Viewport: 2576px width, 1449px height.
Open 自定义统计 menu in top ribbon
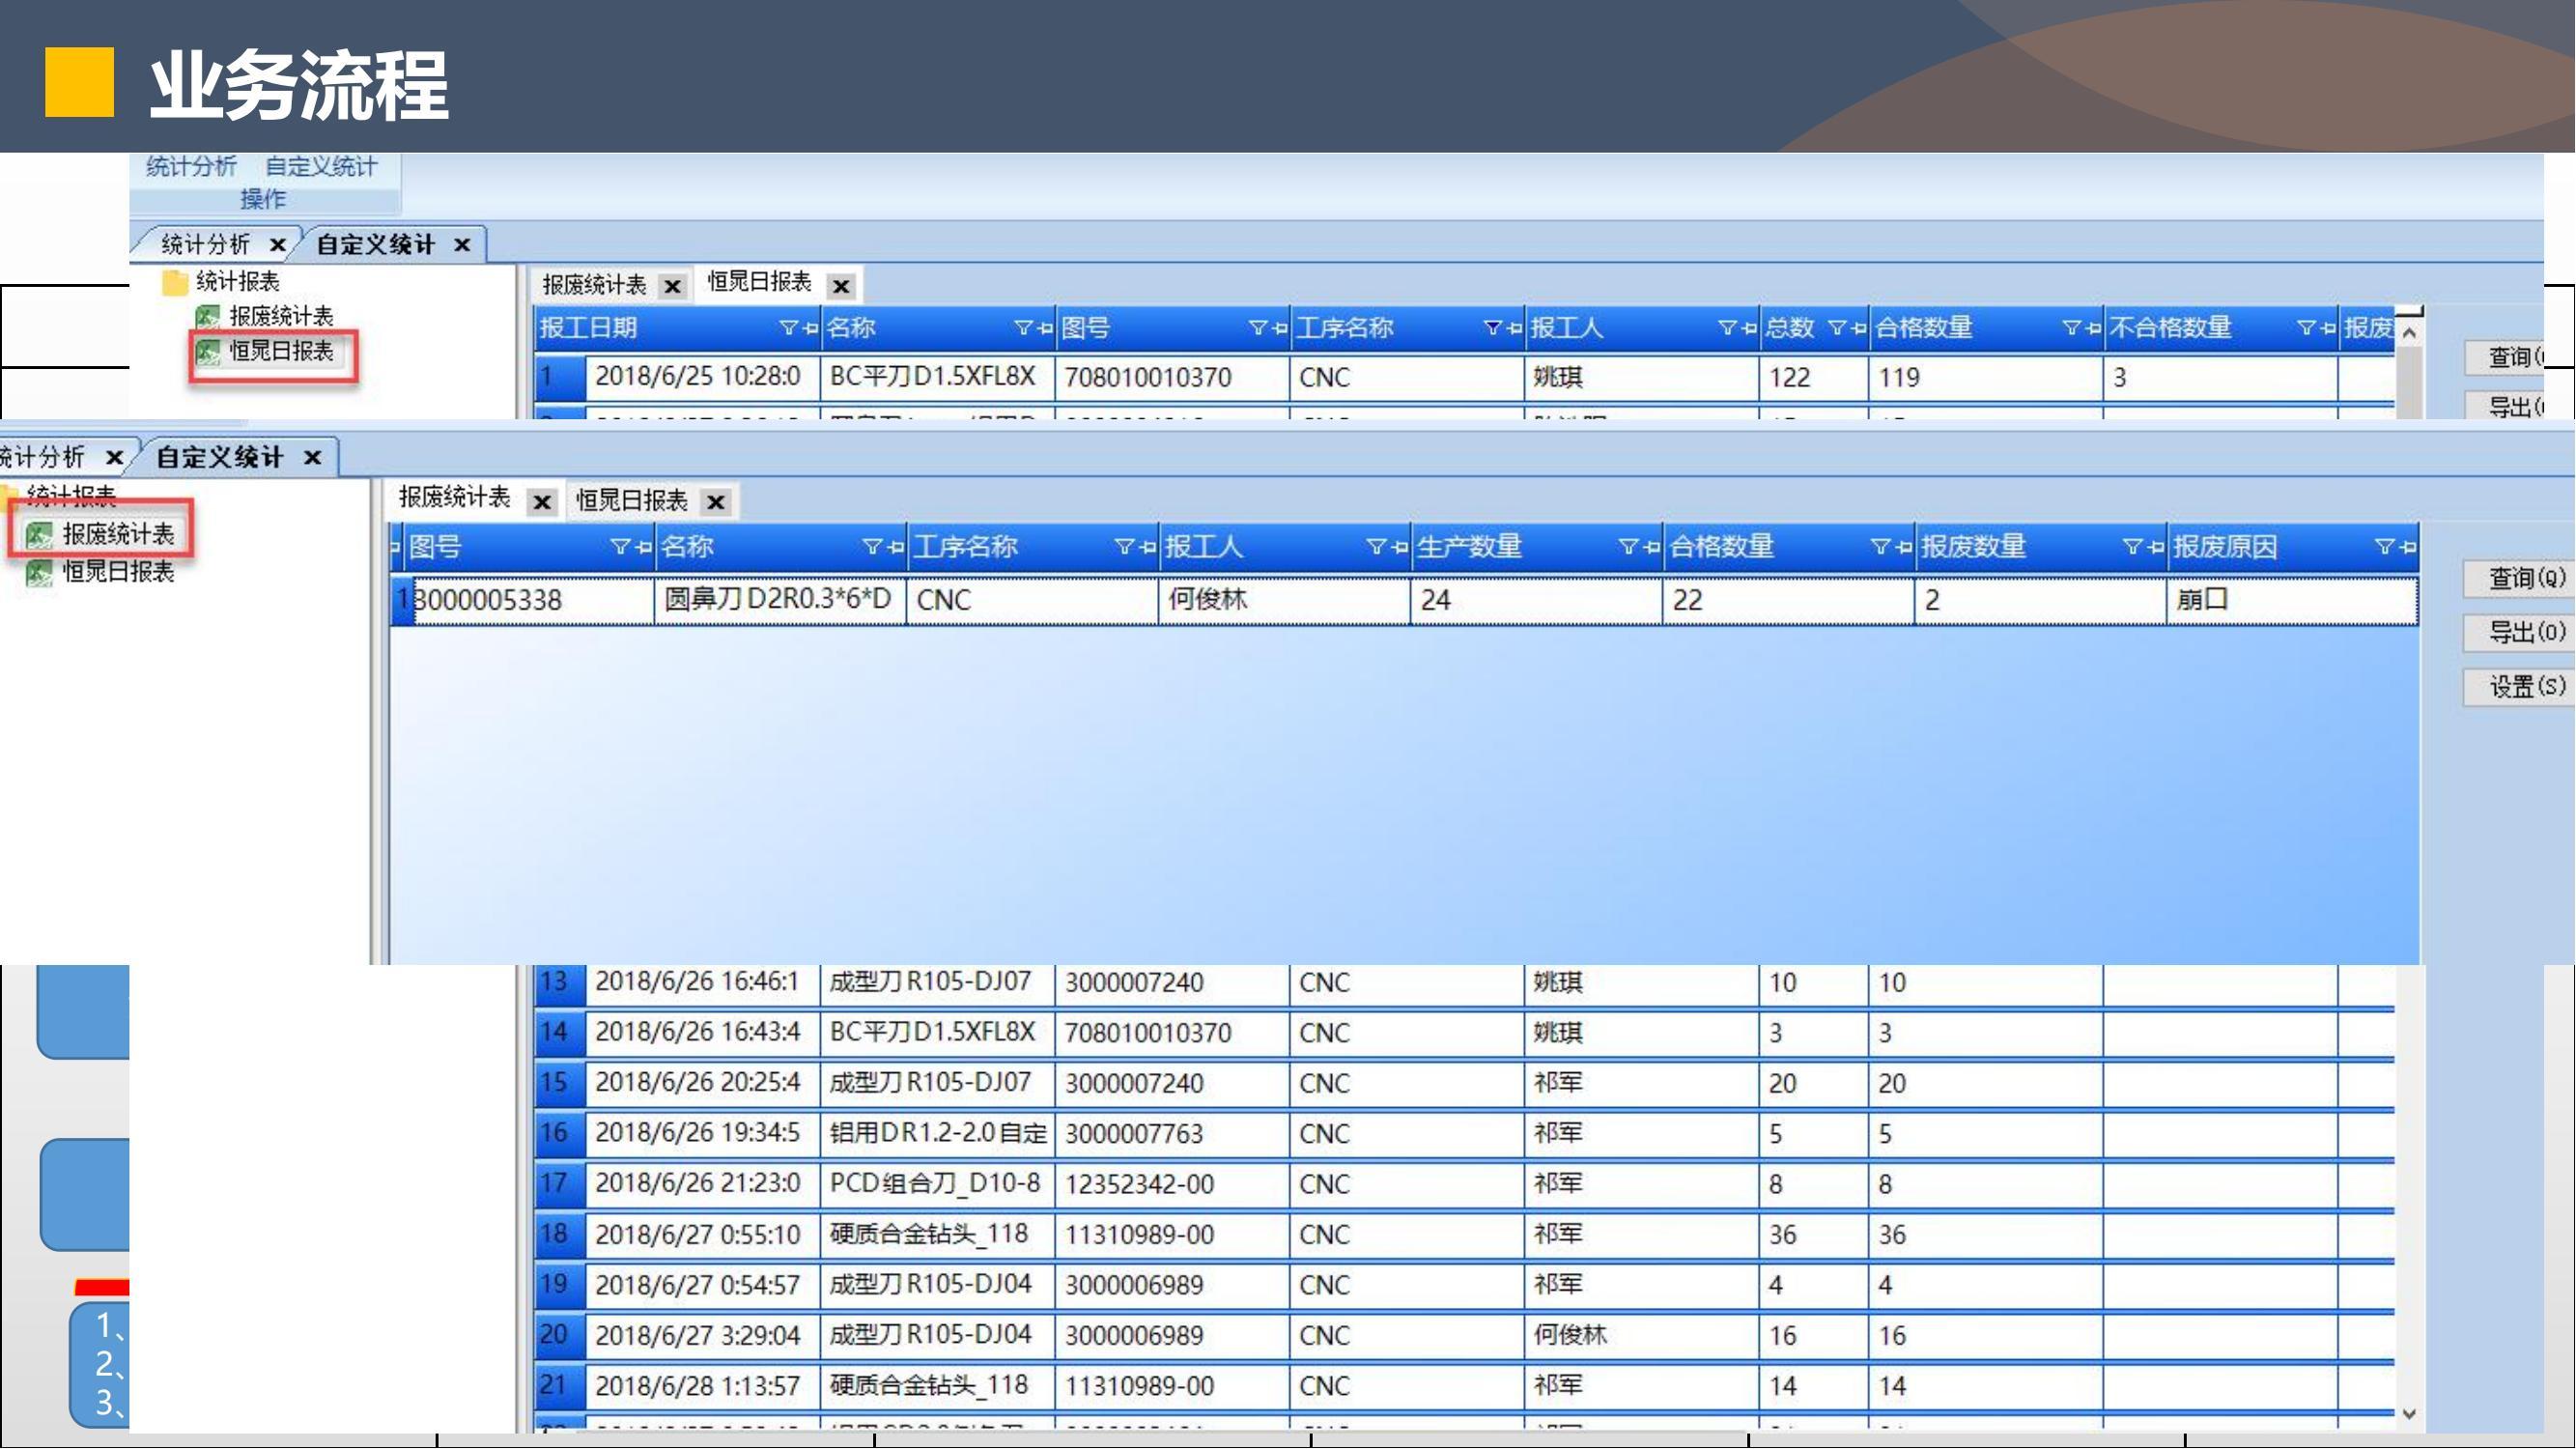(321, 167)
